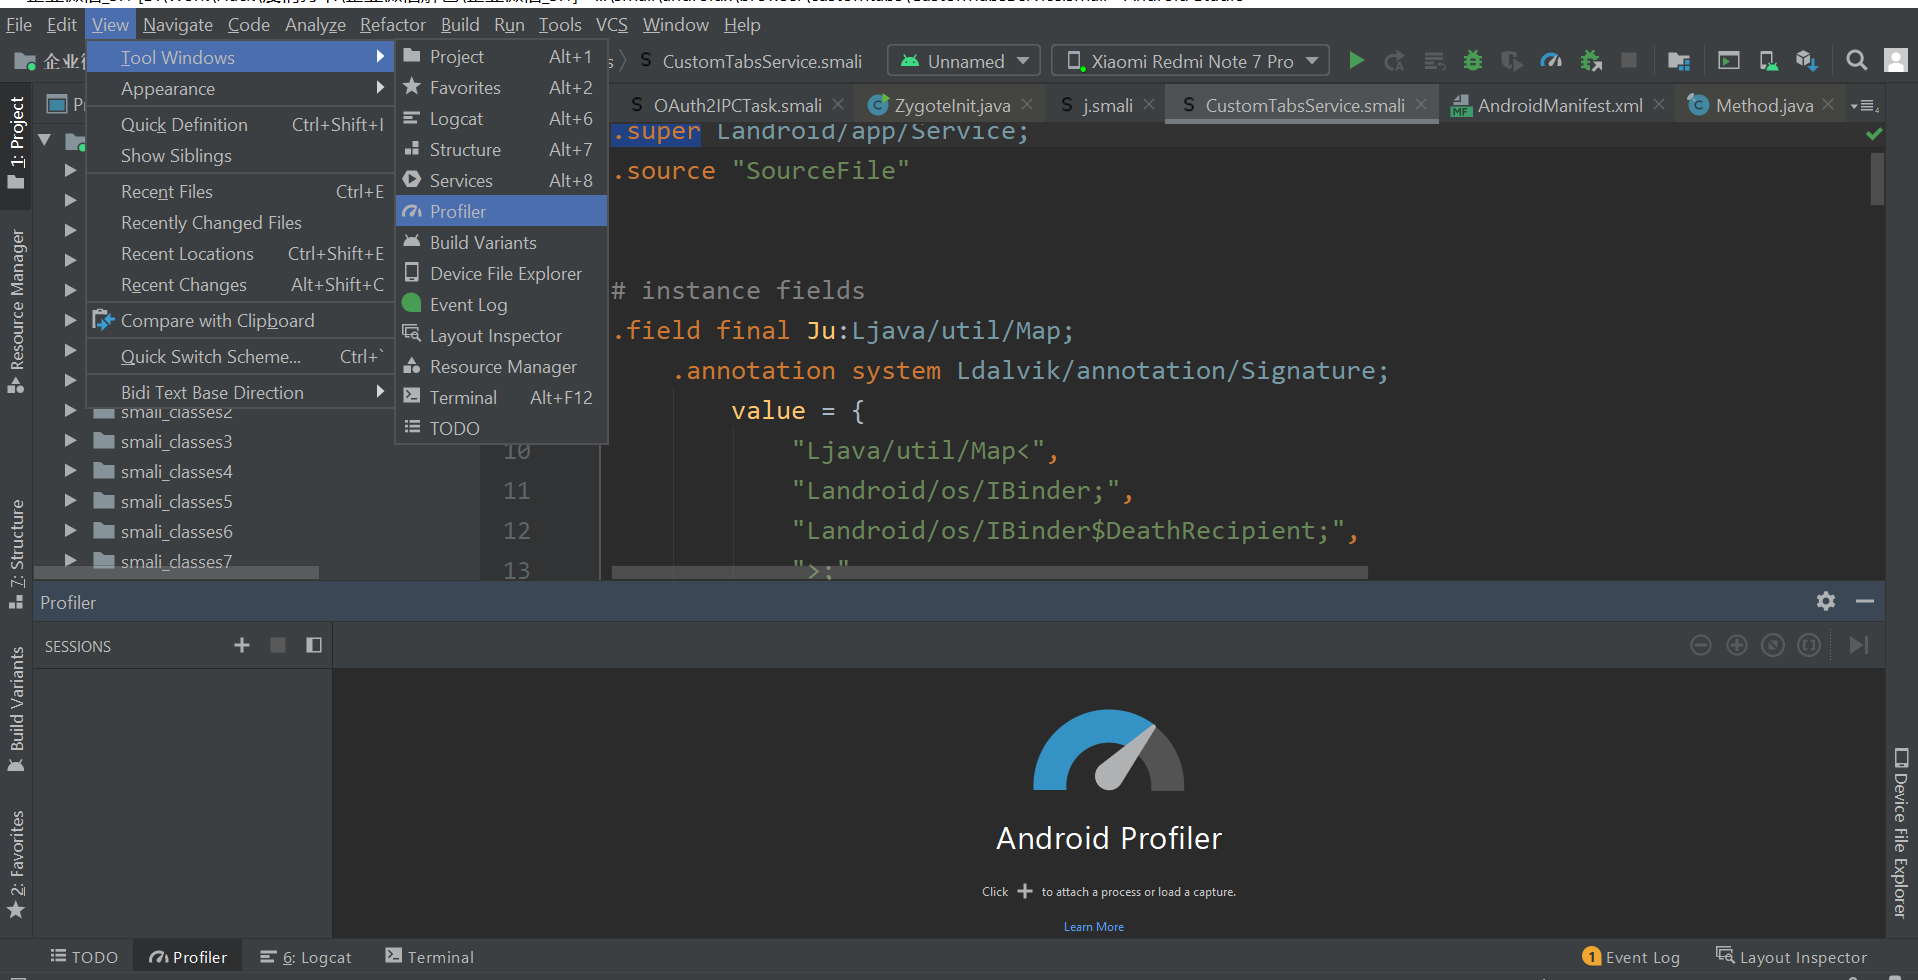Image resolution: width=1918 pixels, height=980 pixels.
Task: Toggle Event Log tool window button
Action: click(1631, 957)
